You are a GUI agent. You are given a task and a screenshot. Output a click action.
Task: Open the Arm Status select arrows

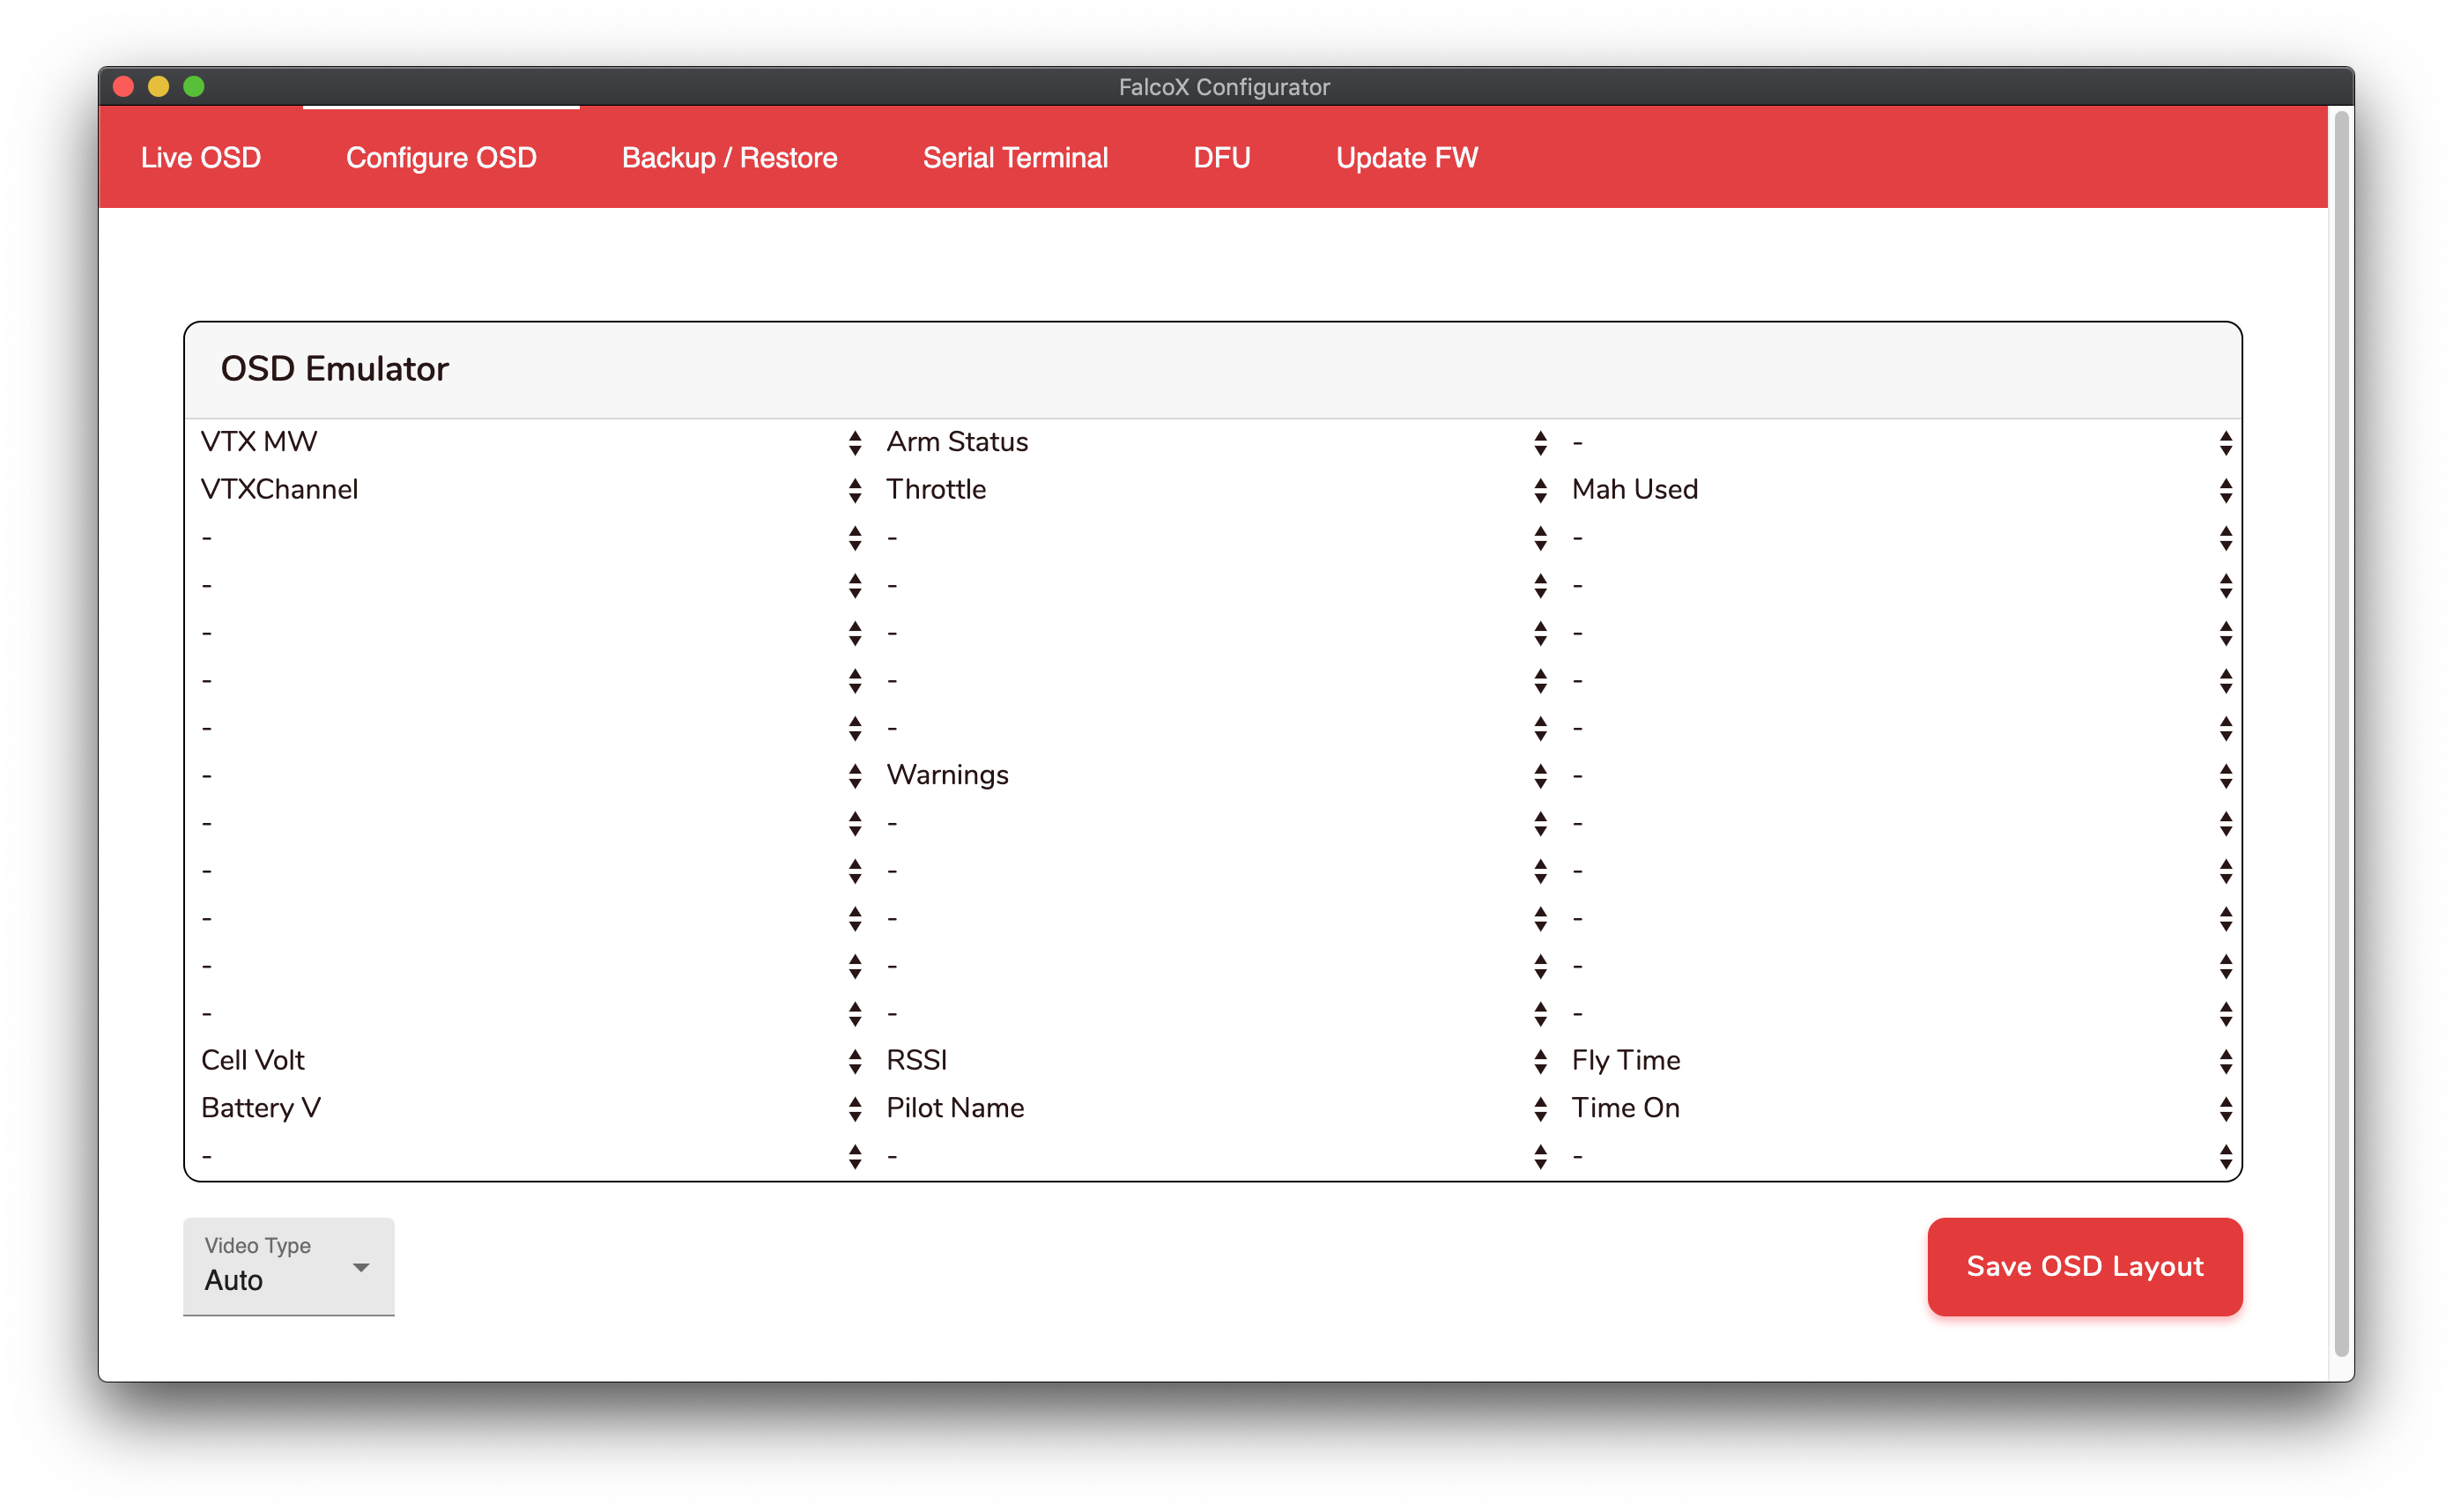[x=1540, y=443]
